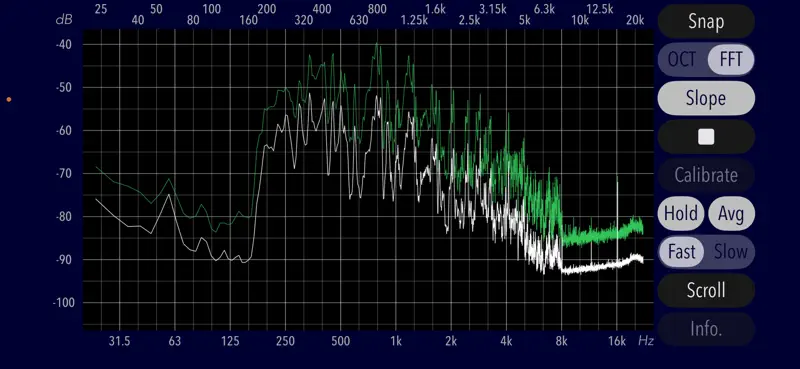Click the orange dot indicator at left
Screen dimensions: 800x369
click(x=9, y=100)
